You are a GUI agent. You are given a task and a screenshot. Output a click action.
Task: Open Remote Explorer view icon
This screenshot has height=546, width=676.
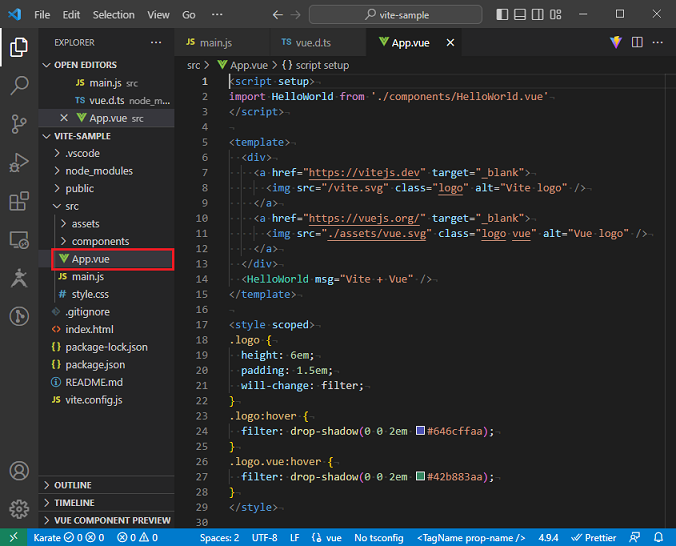(19, 240)
